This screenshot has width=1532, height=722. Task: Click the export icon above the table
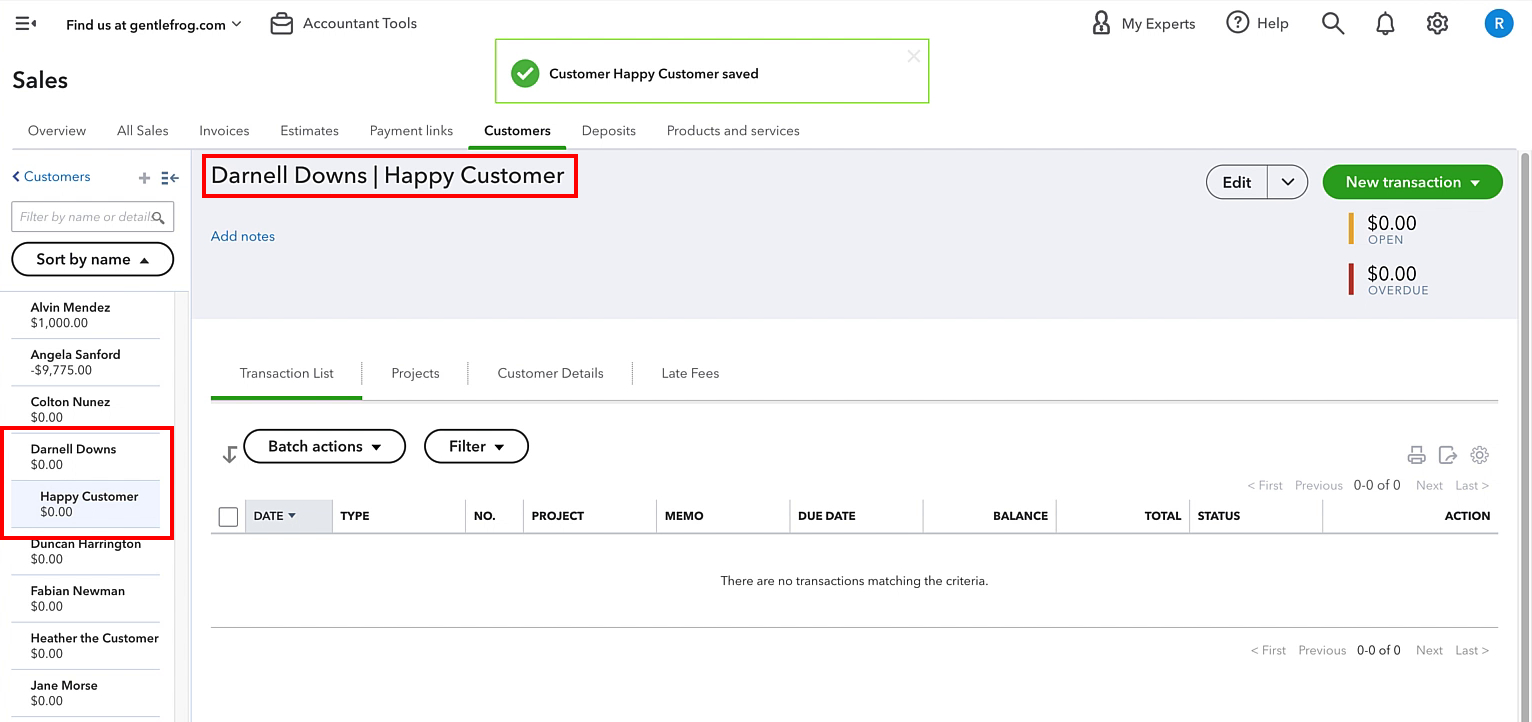(x=1447, y=455)
